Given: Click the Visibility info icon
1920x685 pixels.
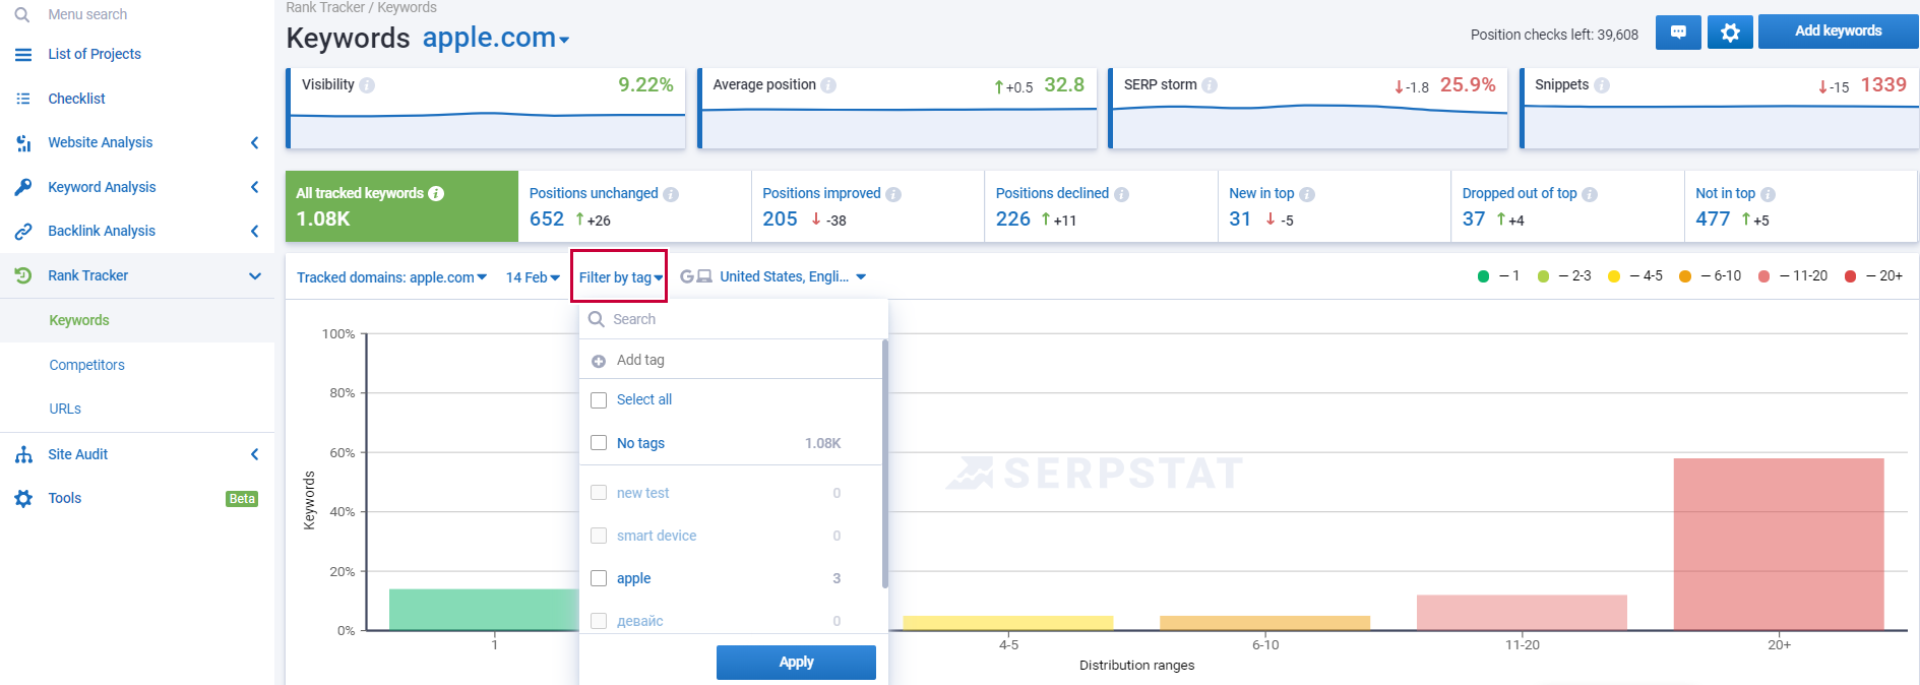Looking at the screenshot, I should [x=367, y=85].
